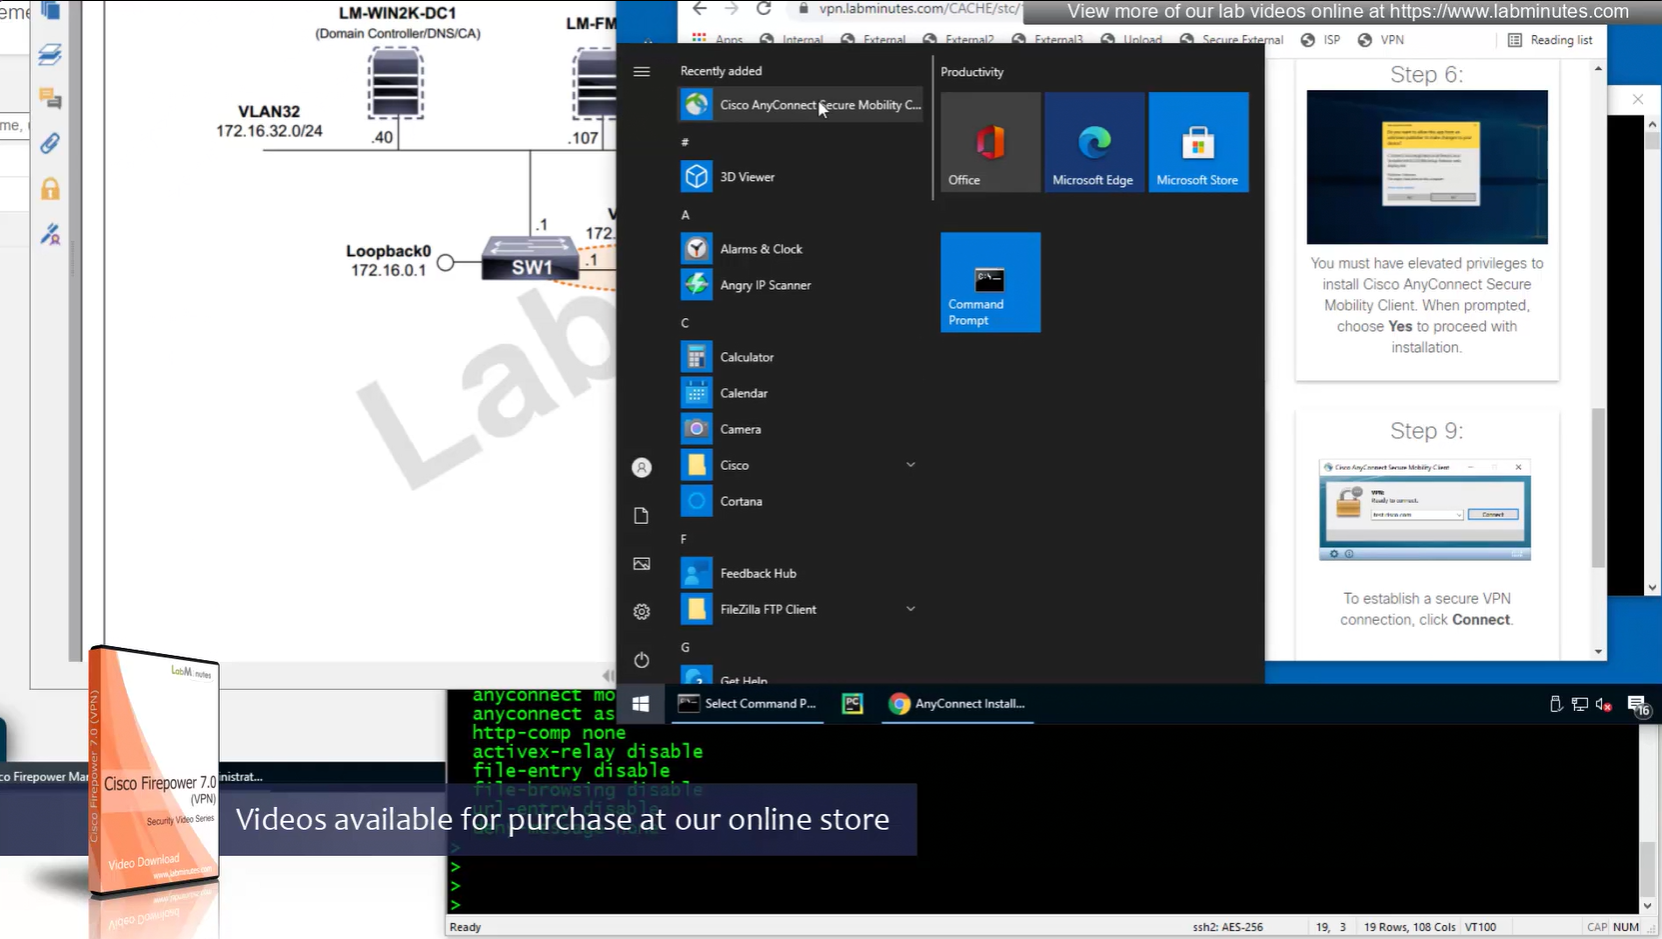Expand the Start menu hamburger navigation
1662x939 pixels.
[642, 72]
